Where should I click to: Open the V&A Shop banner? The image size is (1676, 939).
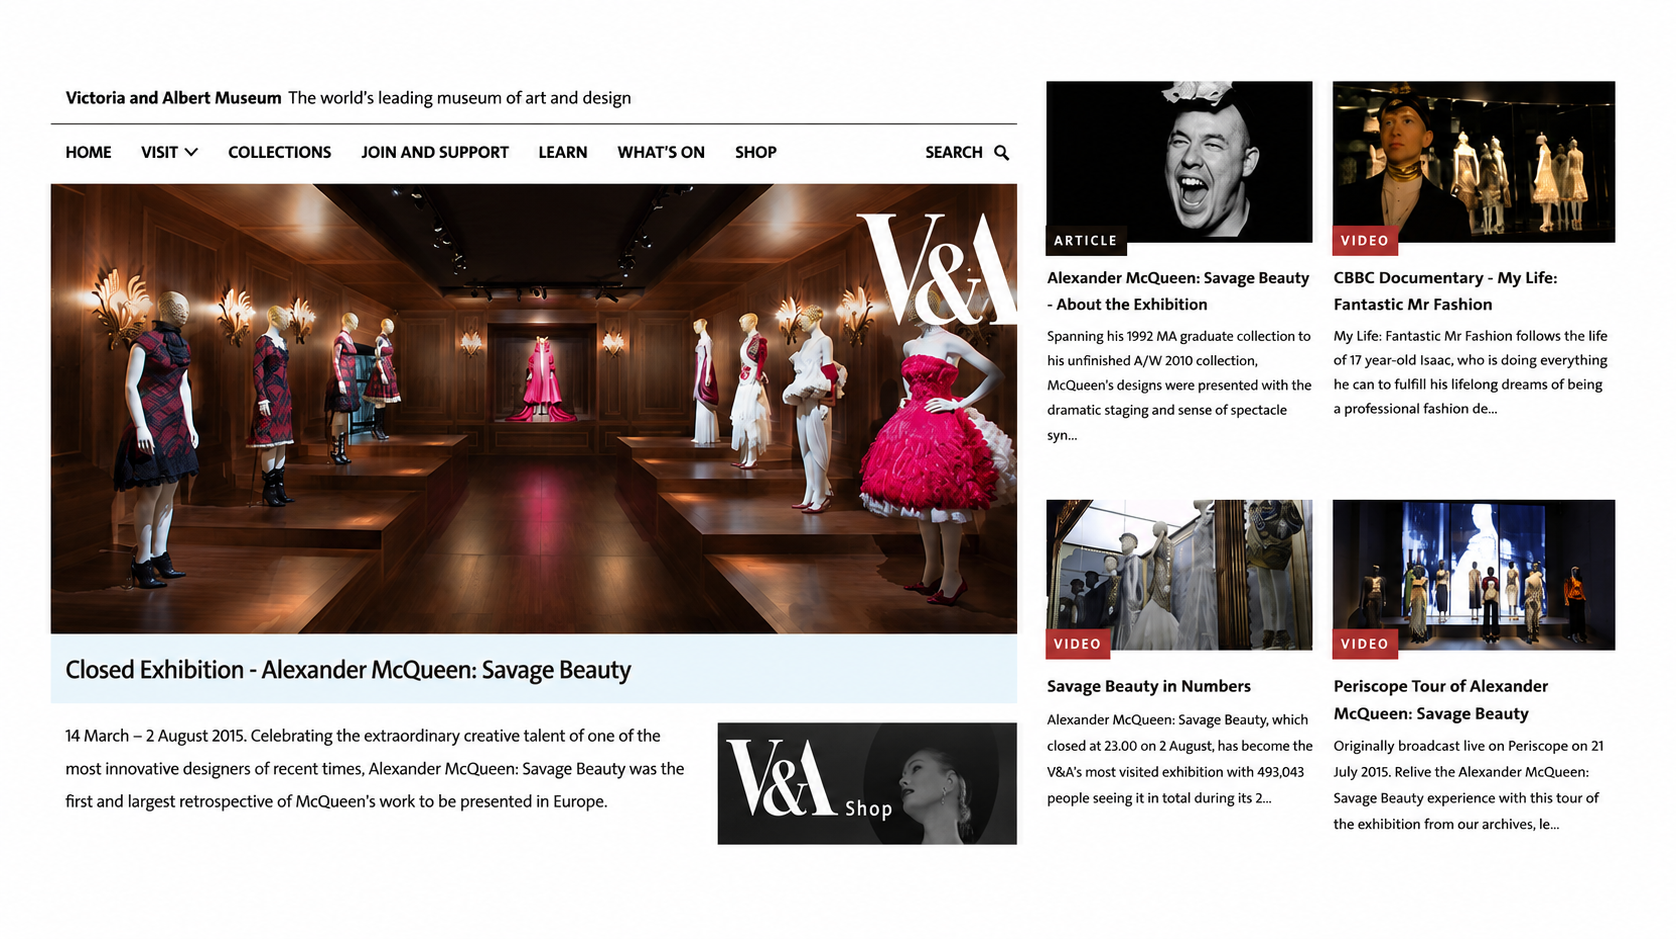tap(867, 783)
